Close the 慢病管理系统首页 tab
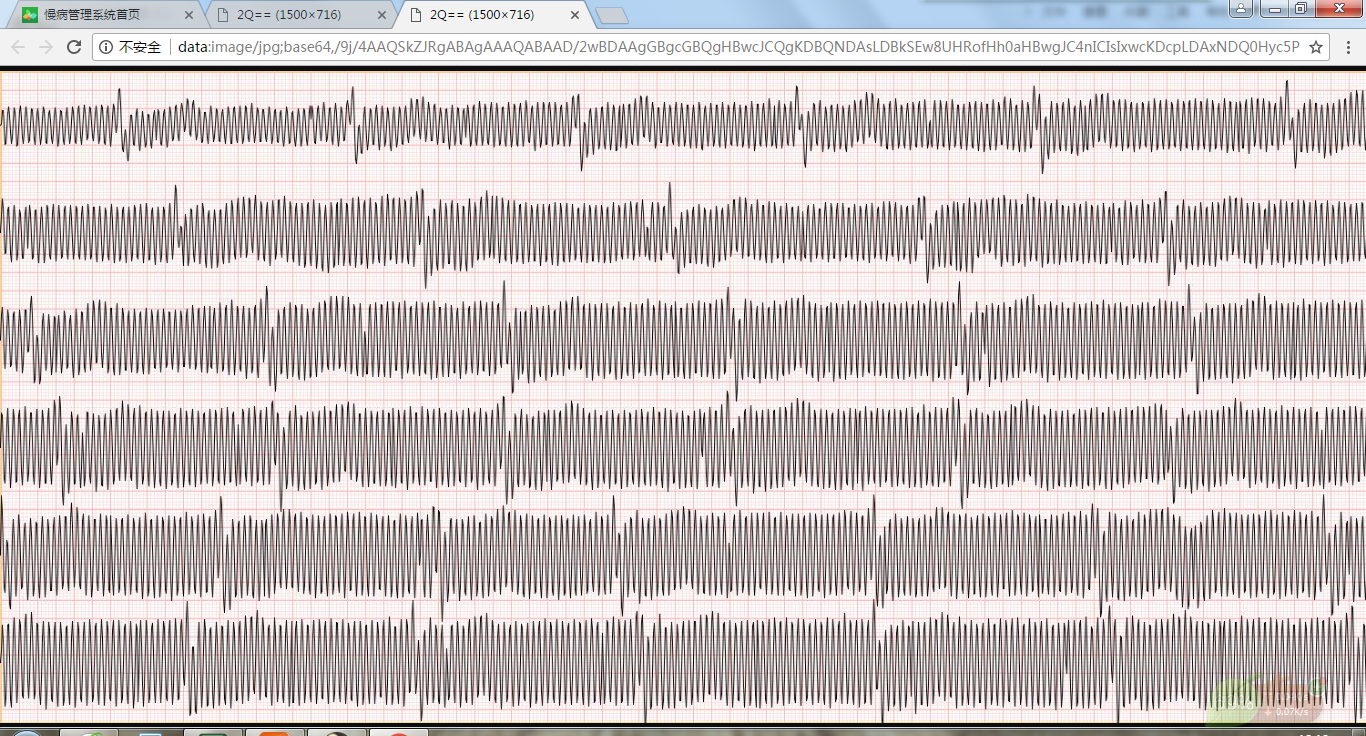The height and width of the screenshot is (736, 1366). 188,15
